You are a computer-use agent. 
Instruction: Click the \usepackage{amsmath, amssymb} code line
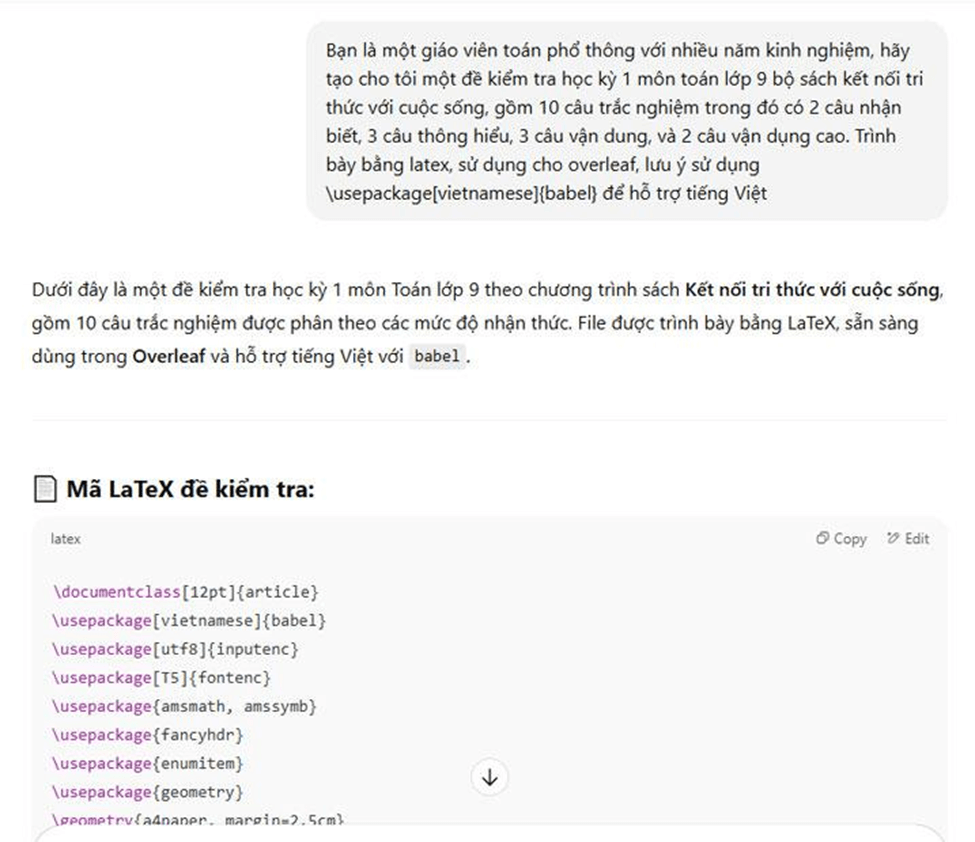point(185,707)
